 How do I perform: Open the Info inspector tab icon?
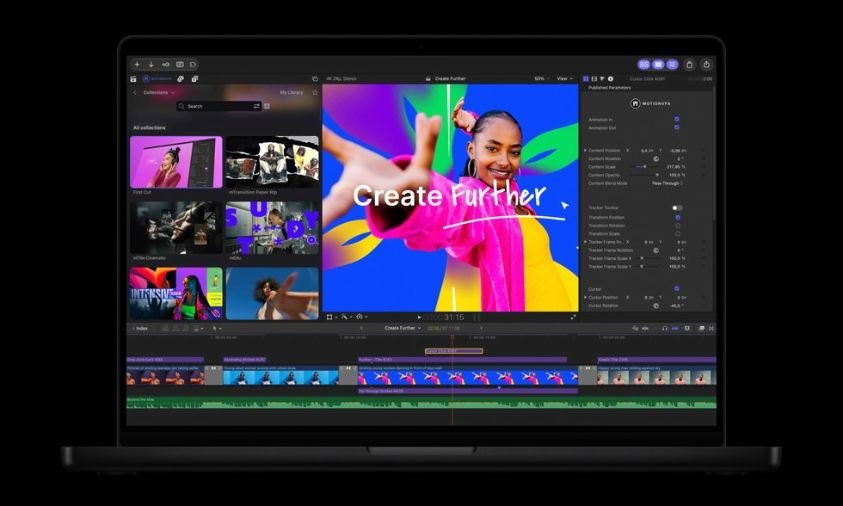click(610, 79)
